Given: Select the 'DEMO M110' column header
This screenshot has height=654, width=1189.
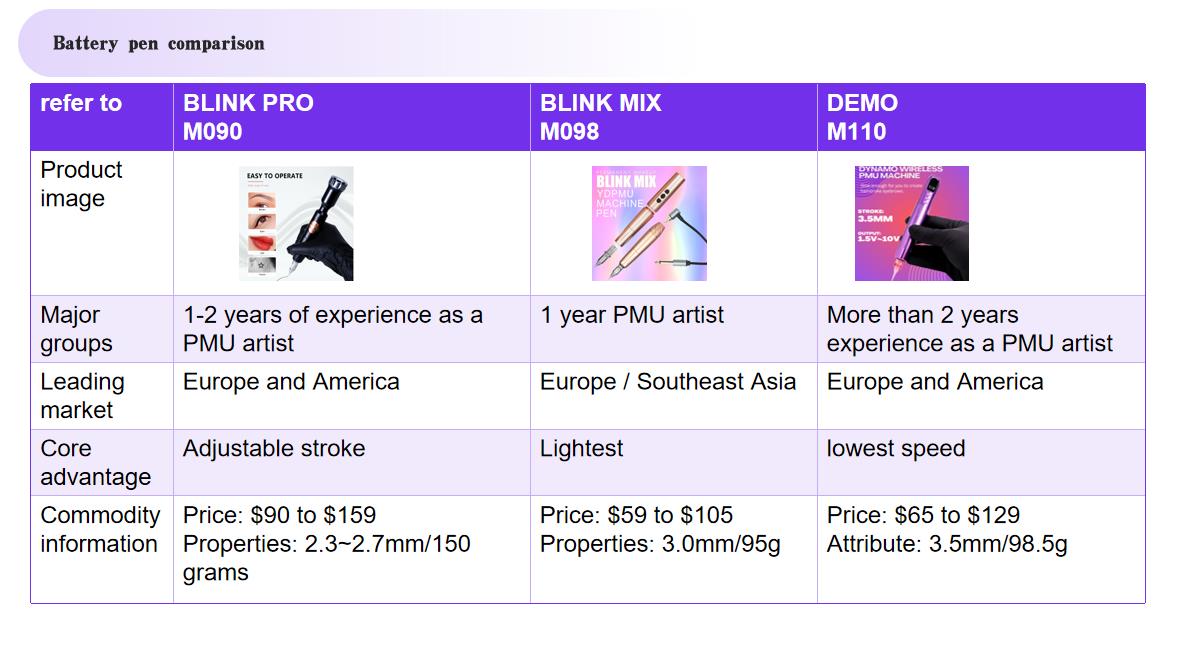Looking at the screenshot, I should coord(981,117).
